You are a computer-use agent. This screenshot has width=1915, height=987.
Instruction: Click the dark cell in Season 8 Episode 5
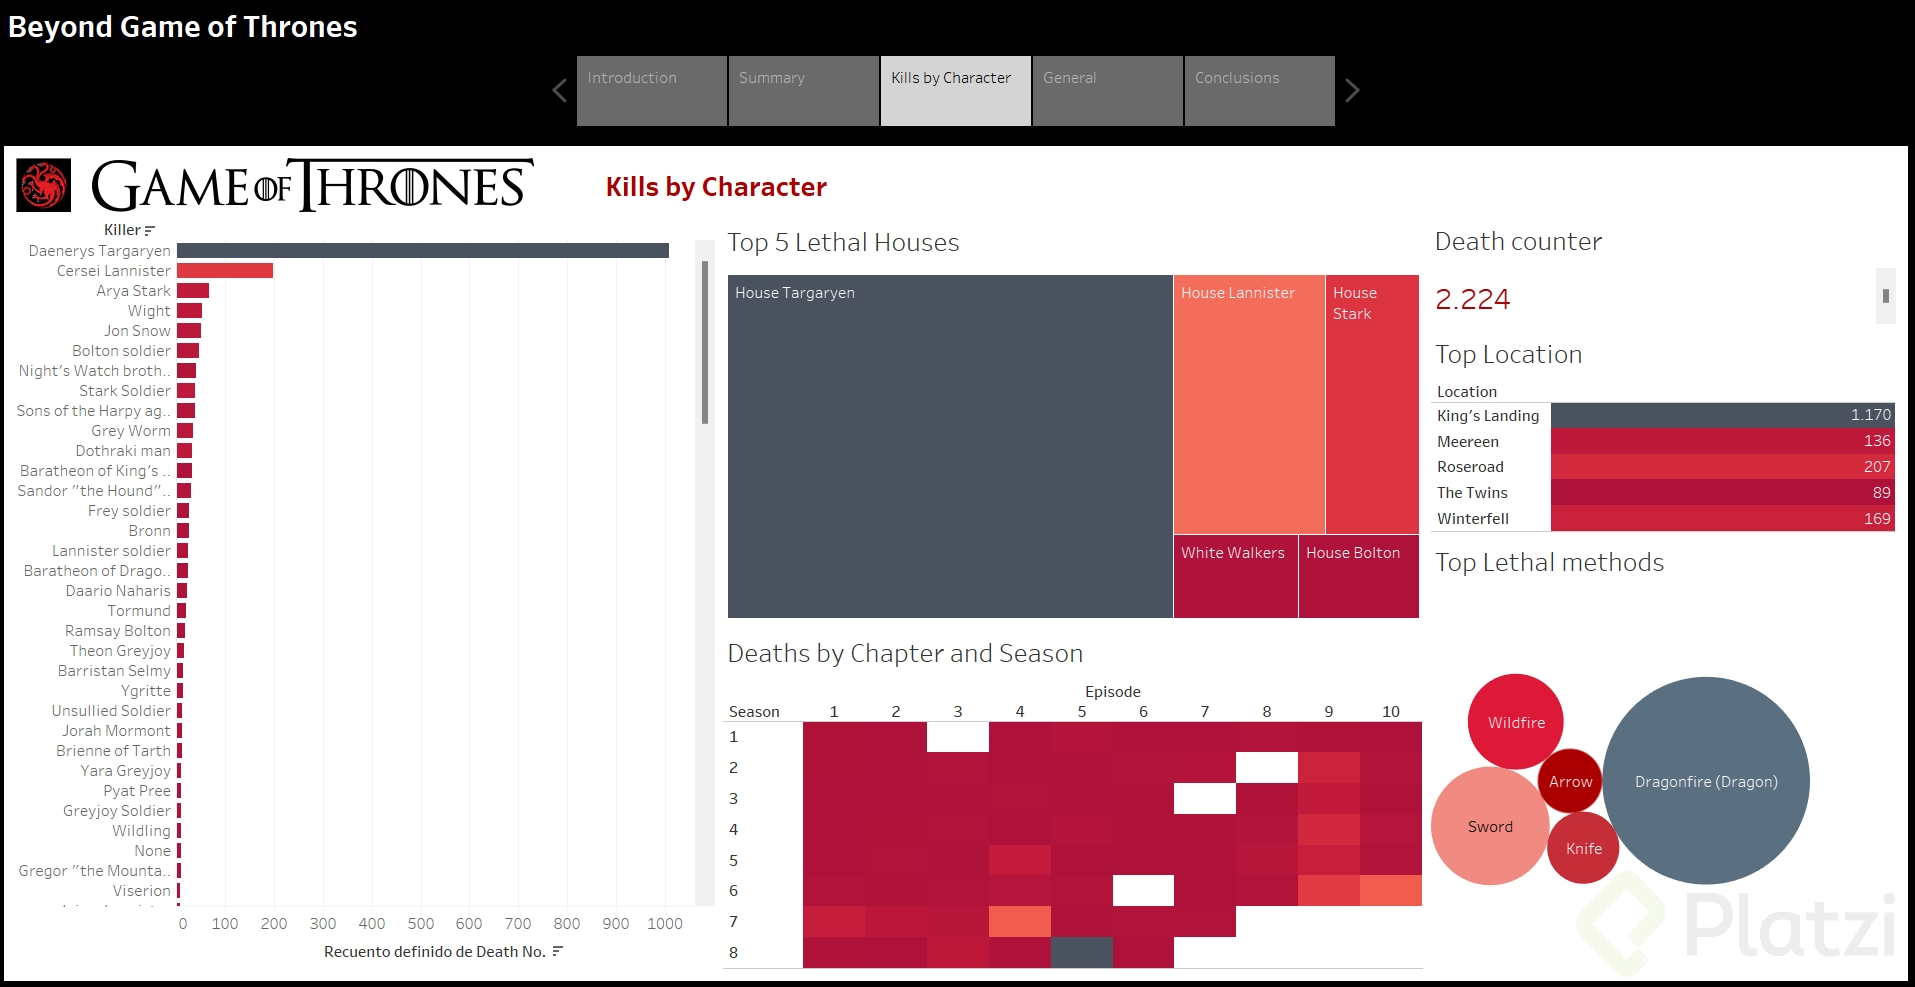(x=1082, y=952)
